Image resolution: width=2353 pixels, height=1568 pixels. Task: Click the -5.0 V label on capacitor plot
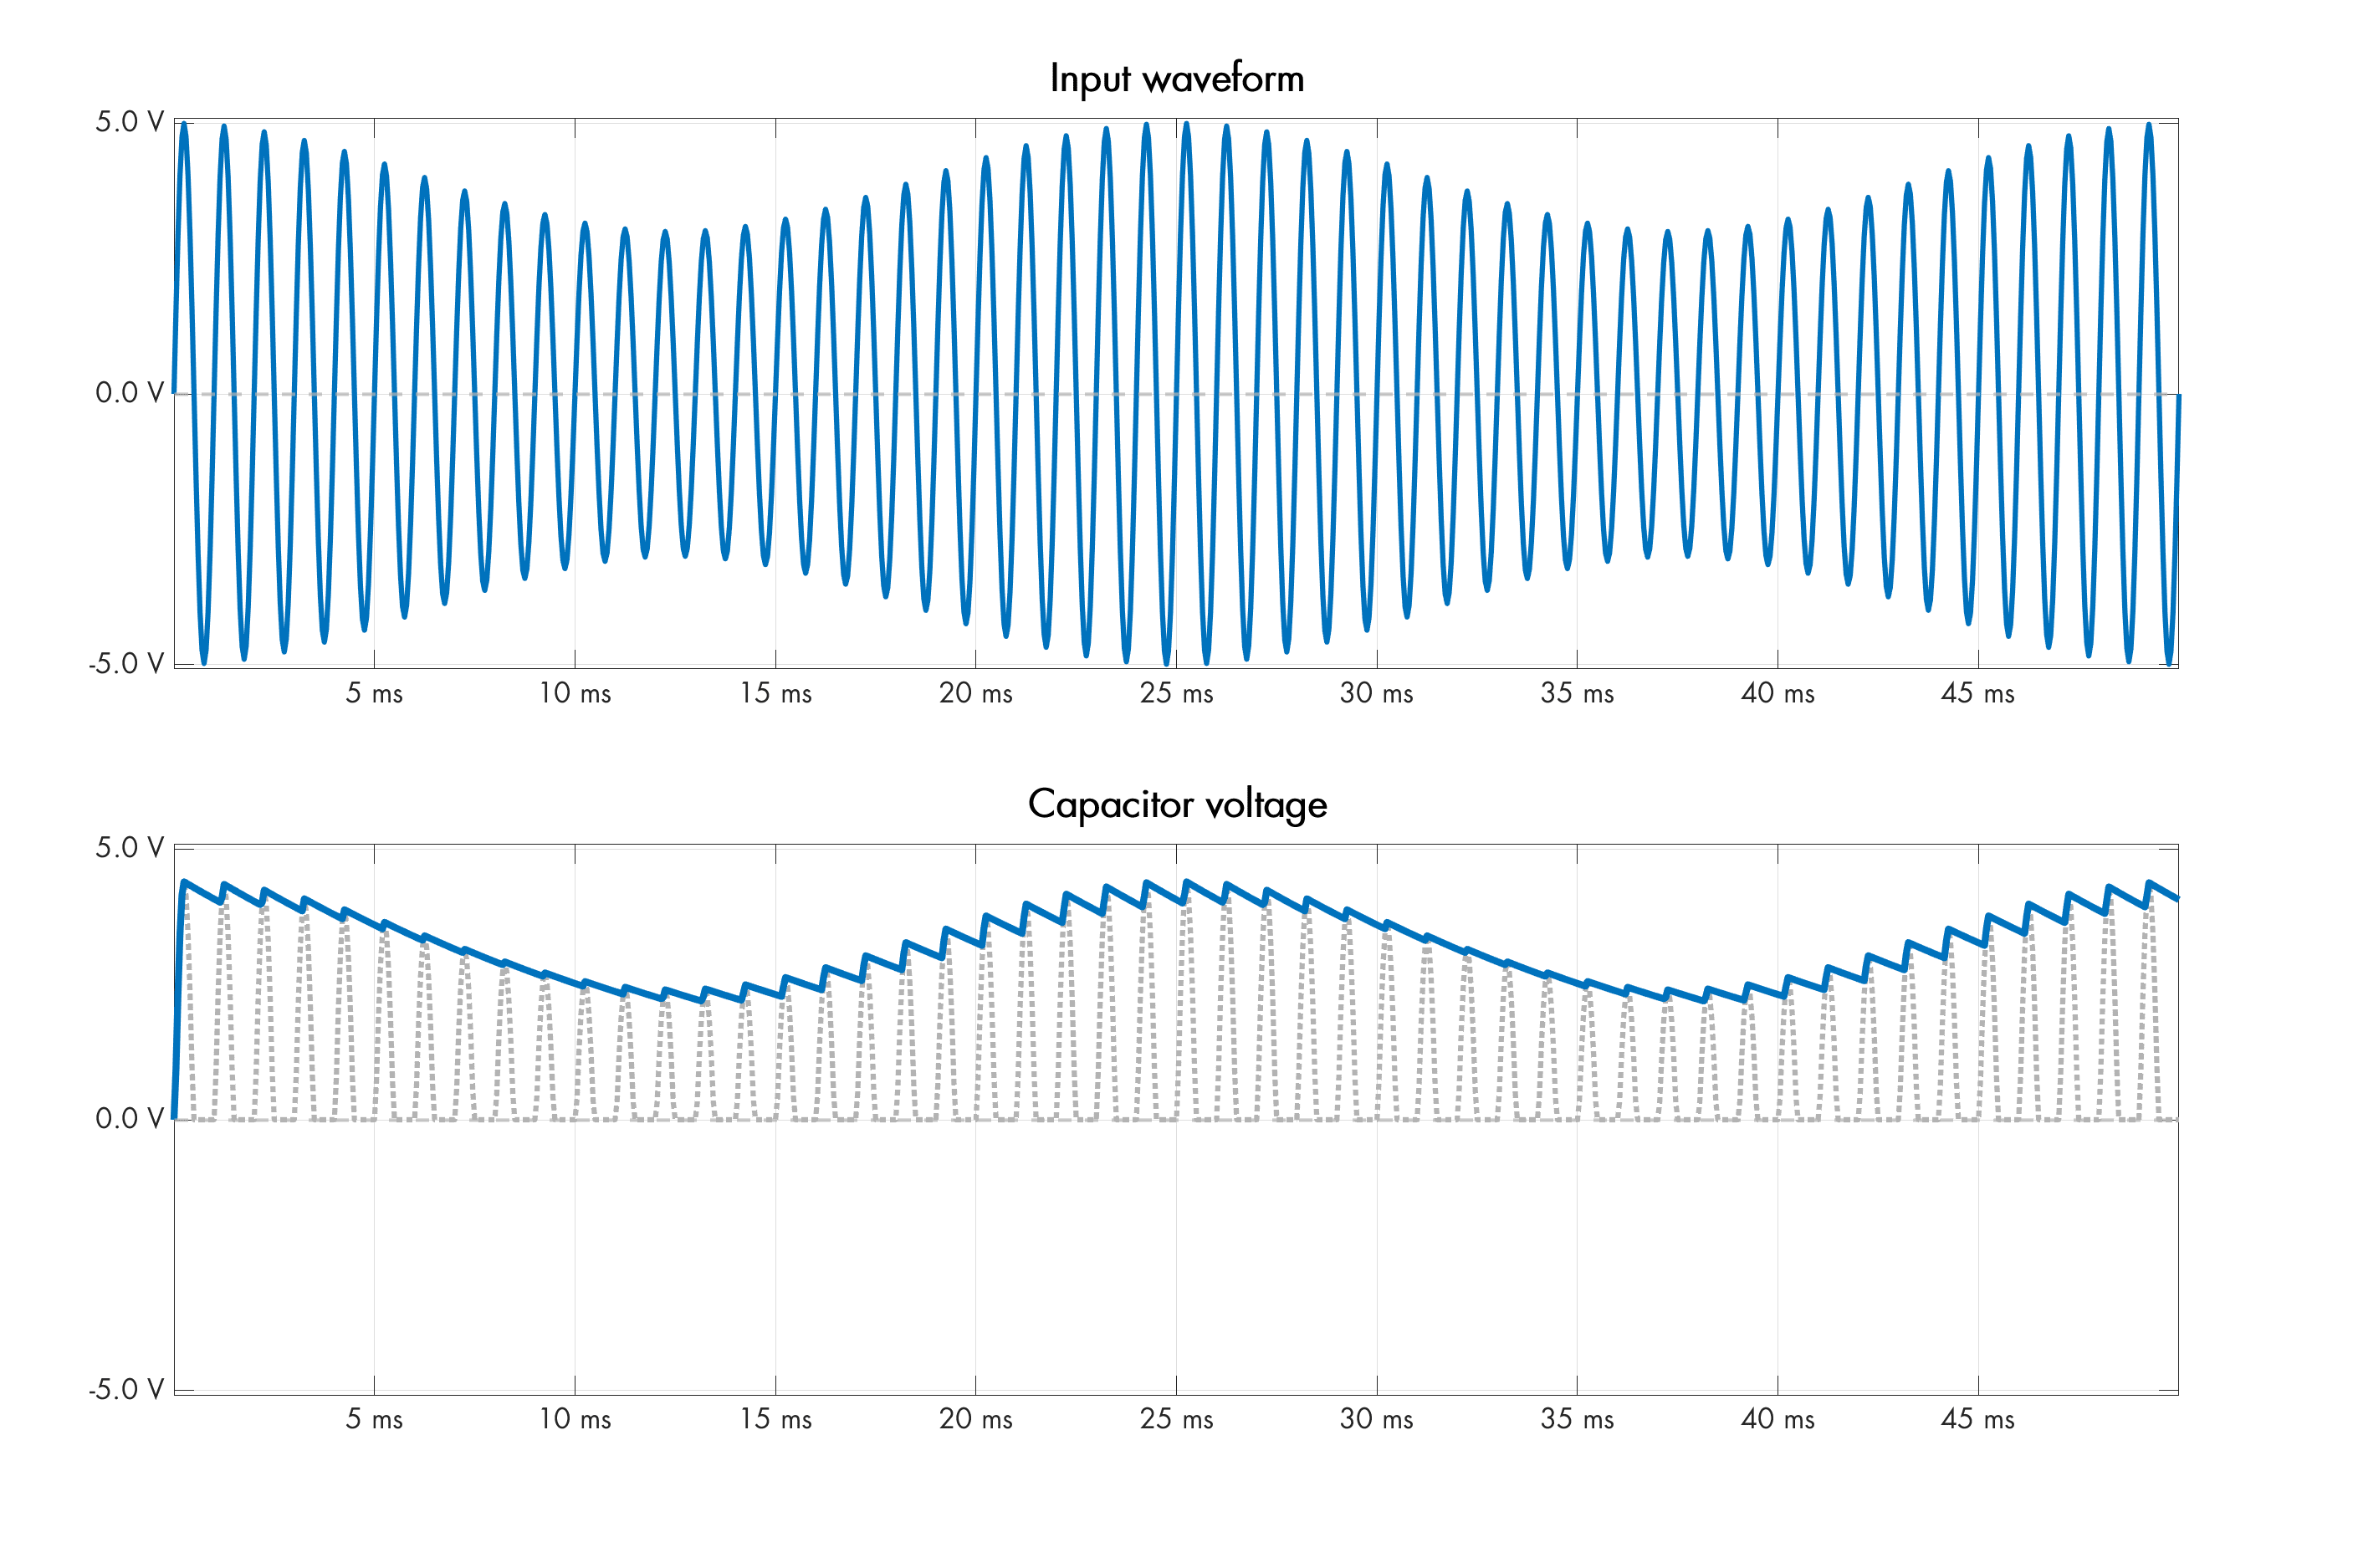pos(126,1389)
